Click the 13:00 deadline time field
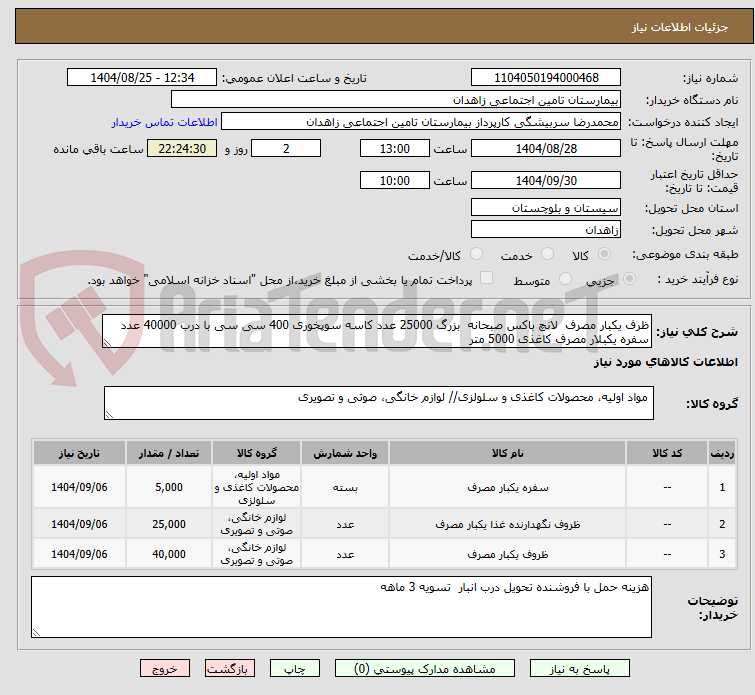The width and height of the screenshot is (755, 695). coord(395,149)
